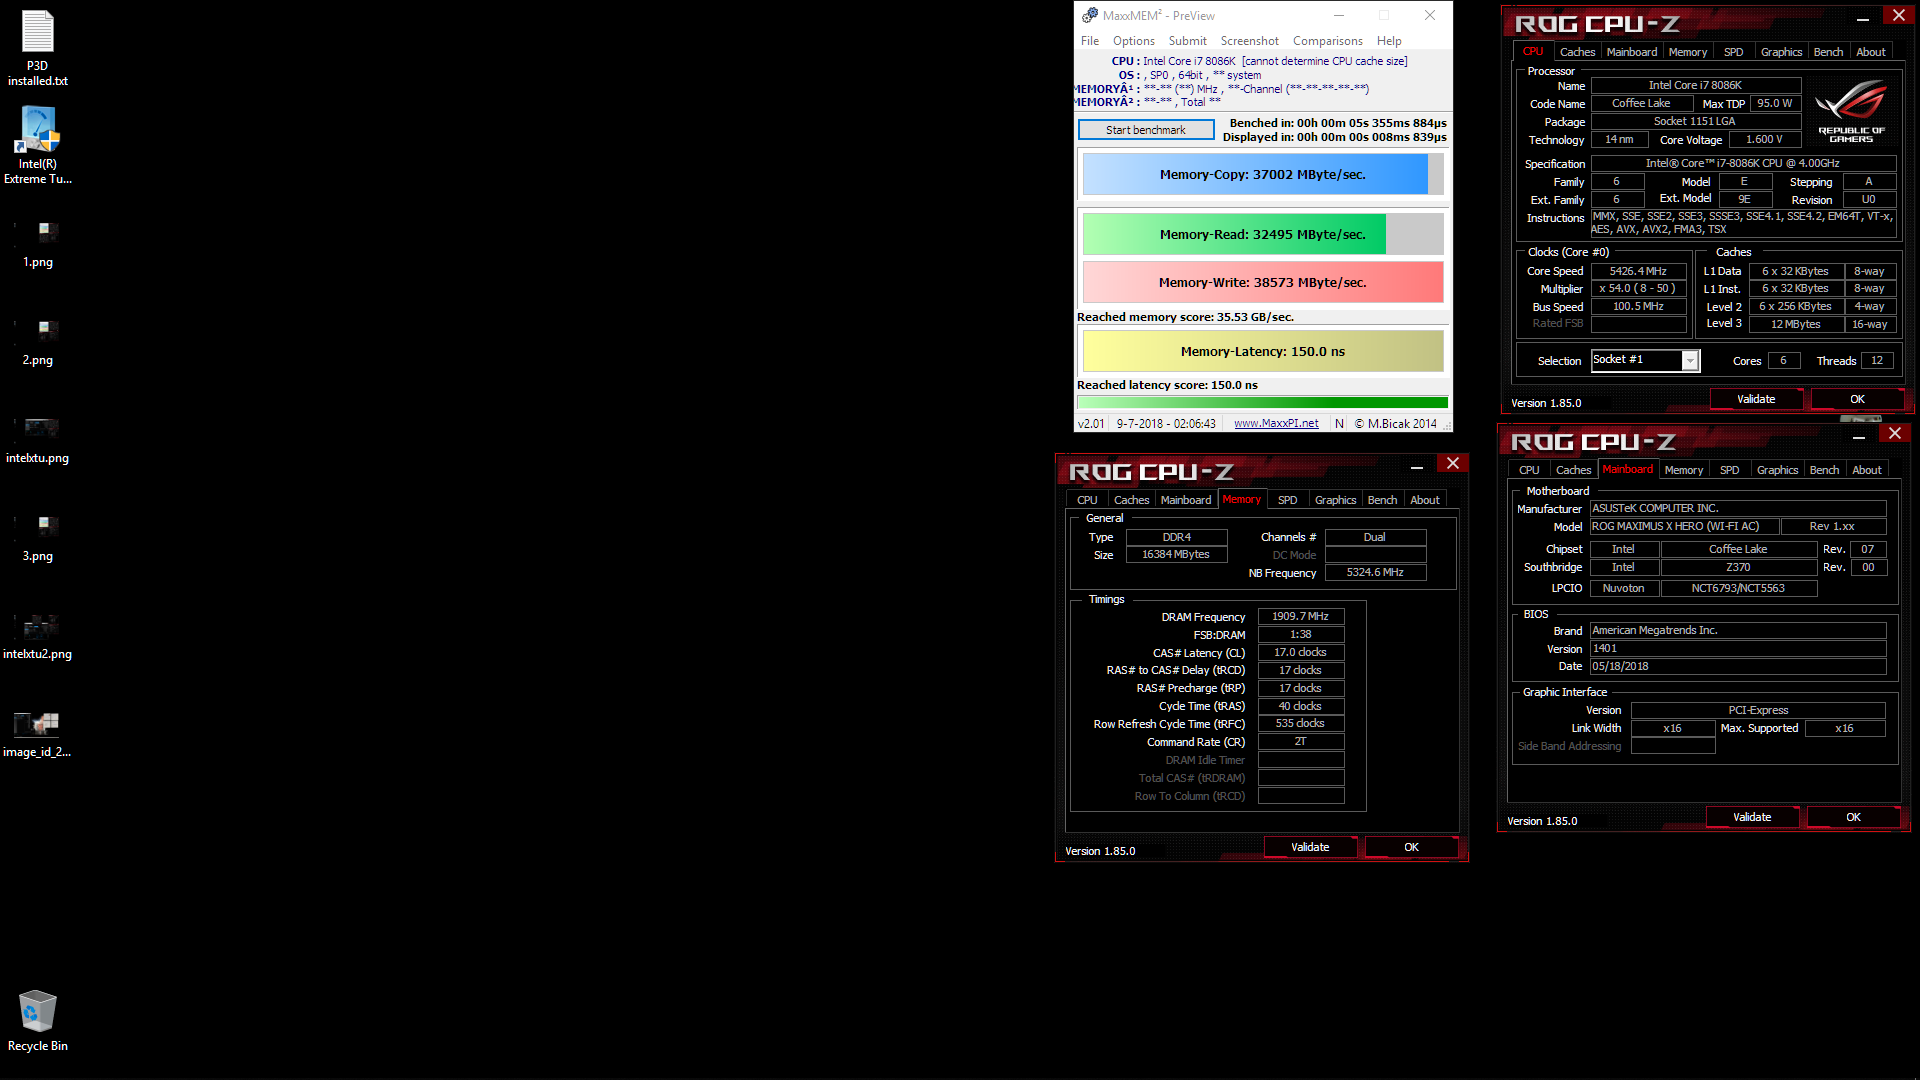Switch to CPU tab in Memory window
Screen dimensions: 1920x1080
coord(1087,500)
